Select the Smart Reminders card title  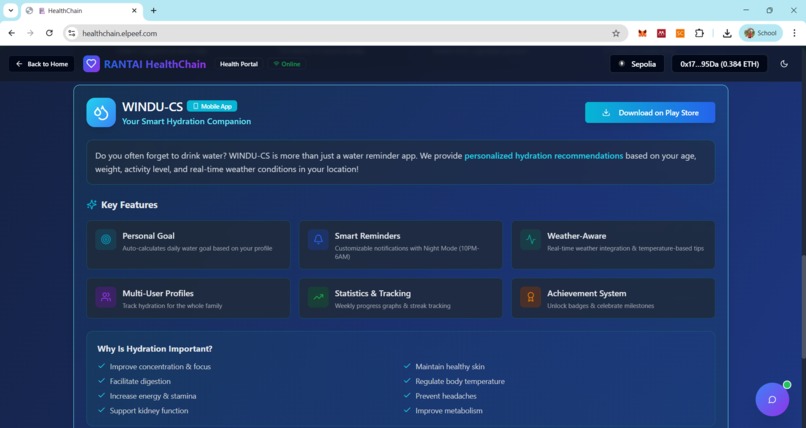tap(367, 236)
